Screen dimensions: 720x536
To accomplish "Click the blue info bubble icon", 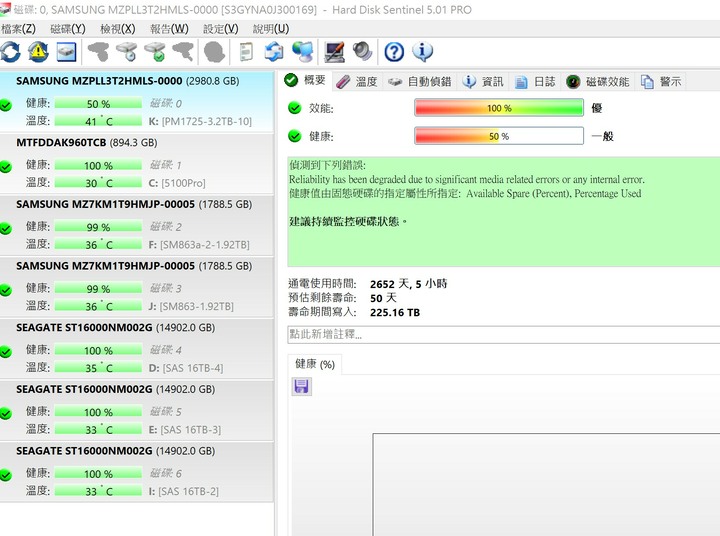I will pos(422,51).
